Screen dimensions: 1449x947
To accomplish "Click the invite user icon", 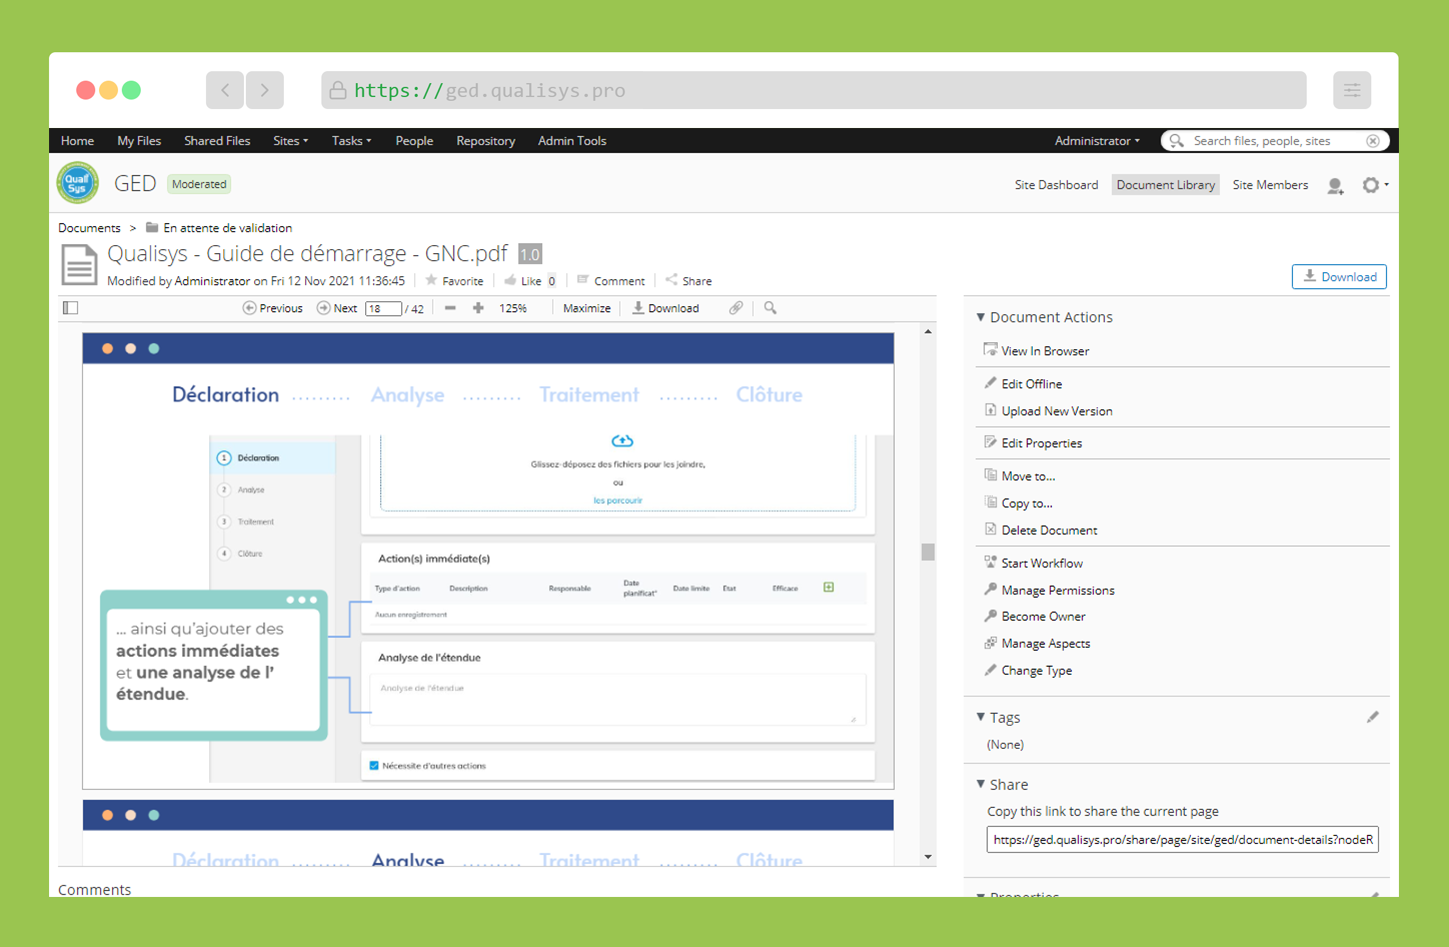I will tap(1335, 185).
